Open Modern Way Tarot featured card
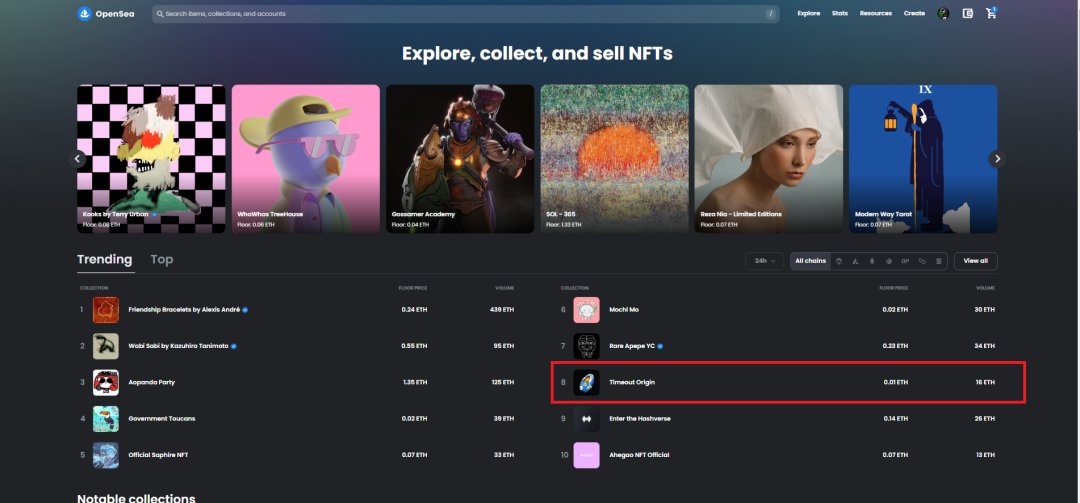This screenshot has width=1080, height=503. click(x=923, y=158)
